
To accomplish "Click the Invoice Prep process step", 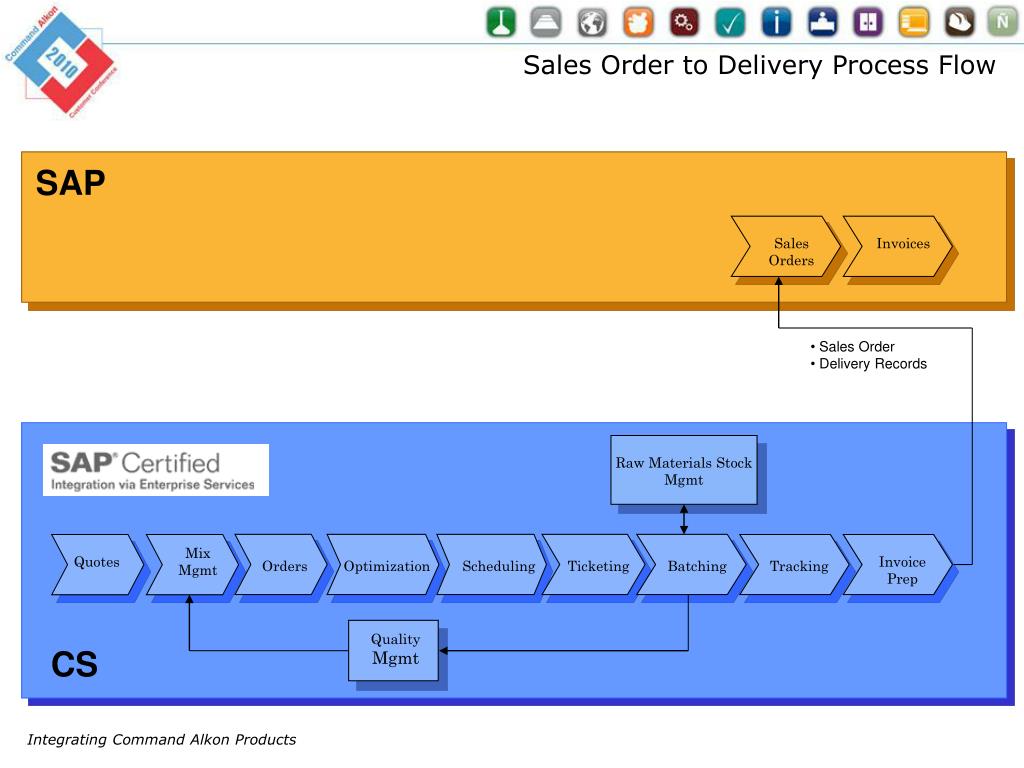I will [899, 564].
